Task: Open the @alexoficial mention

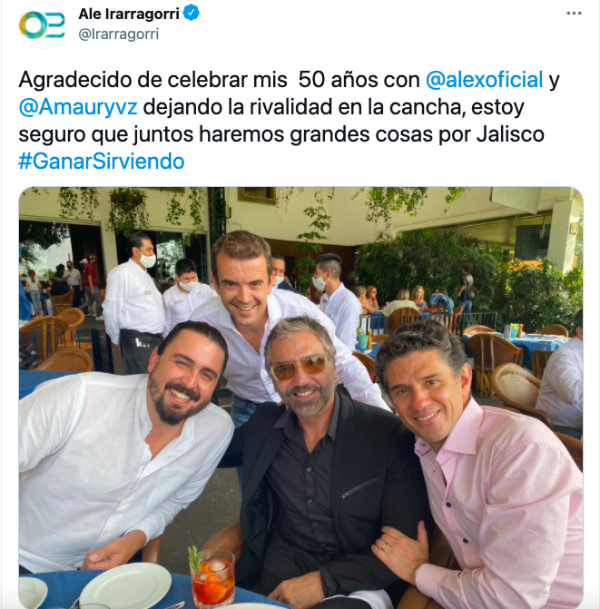Action: point(484,80)
